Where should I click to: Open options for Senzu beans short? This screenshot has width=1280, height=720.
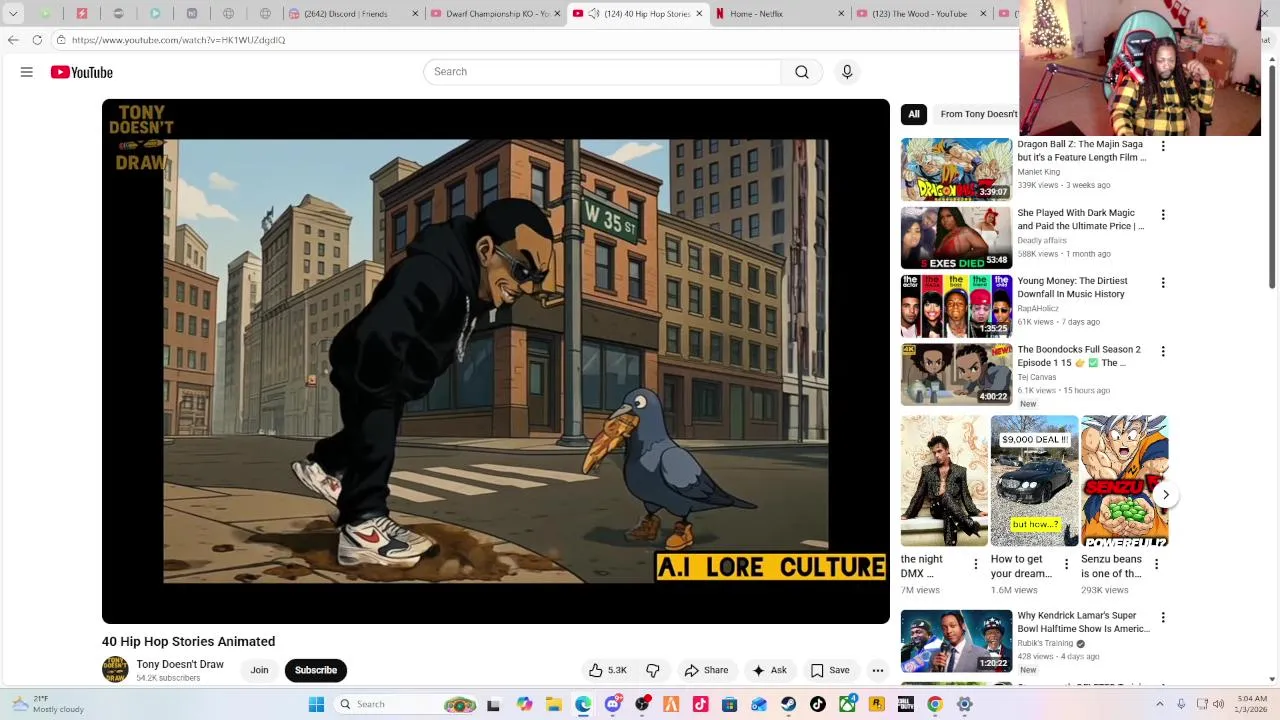click(1156, 564)
